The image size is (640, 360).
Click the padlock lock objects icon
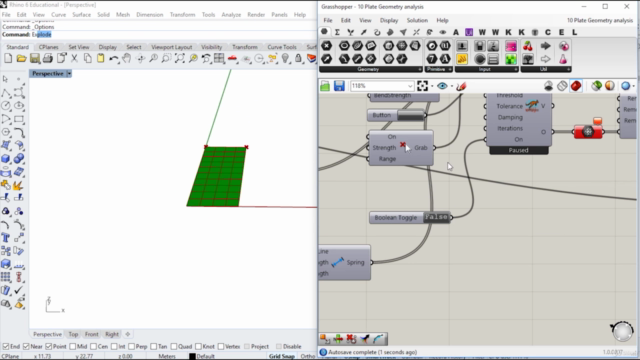pos(298,59)
